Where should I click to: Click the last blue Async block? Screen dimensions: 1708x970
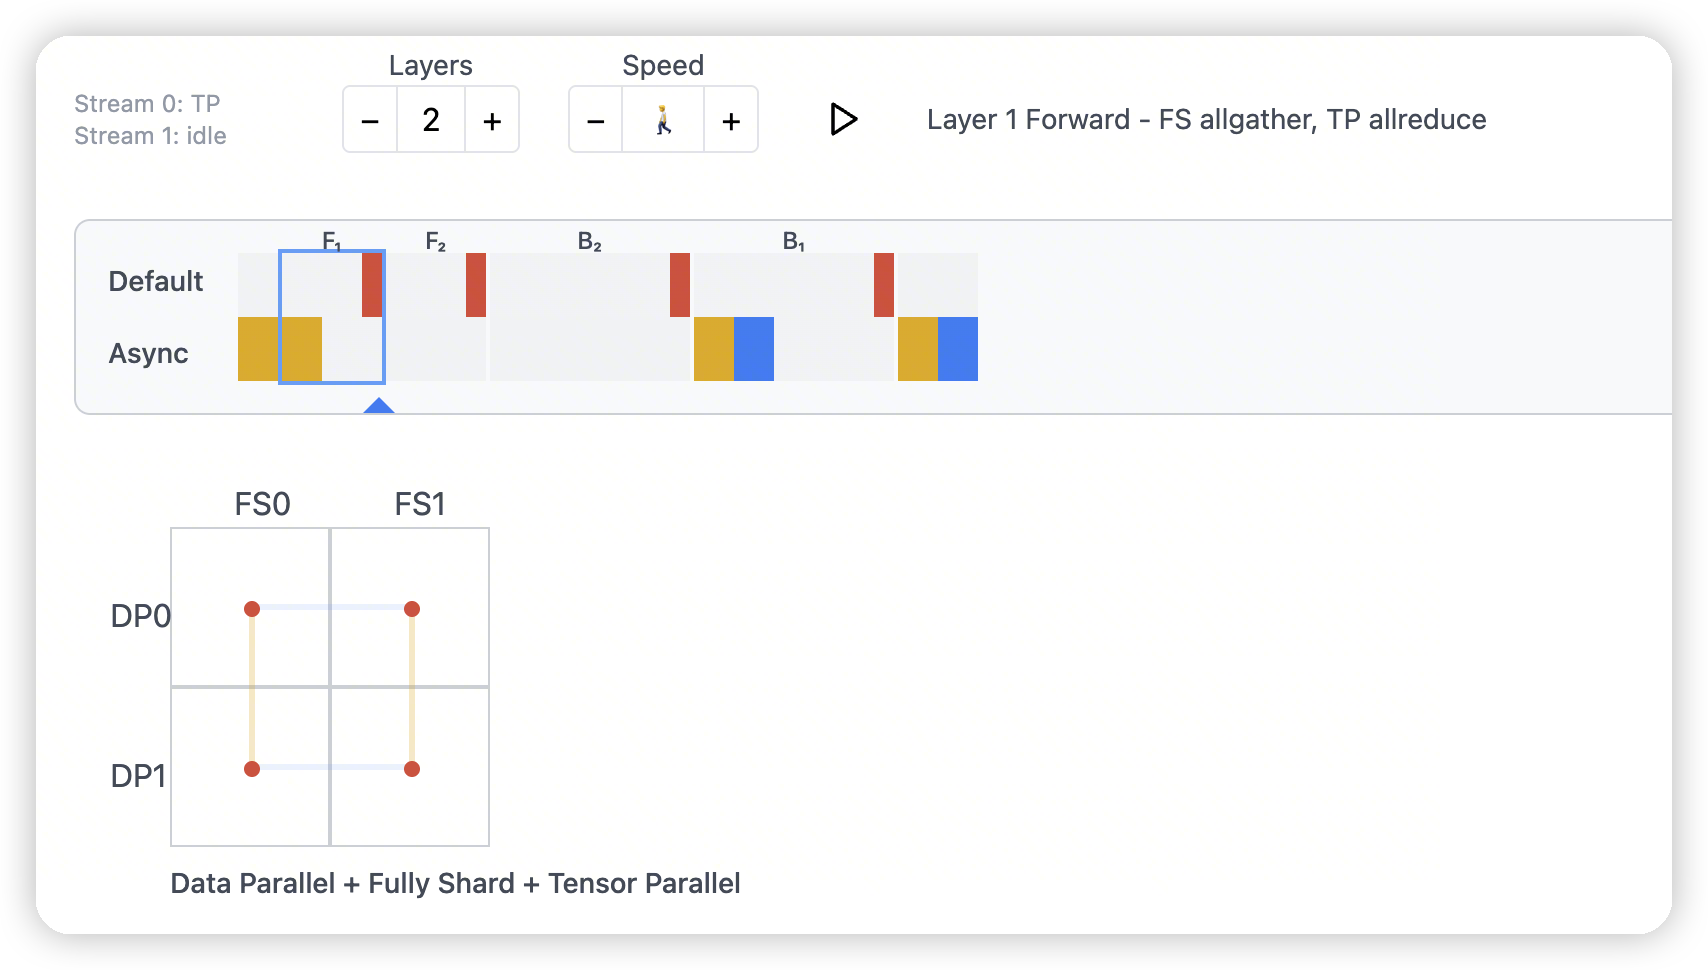958,349
